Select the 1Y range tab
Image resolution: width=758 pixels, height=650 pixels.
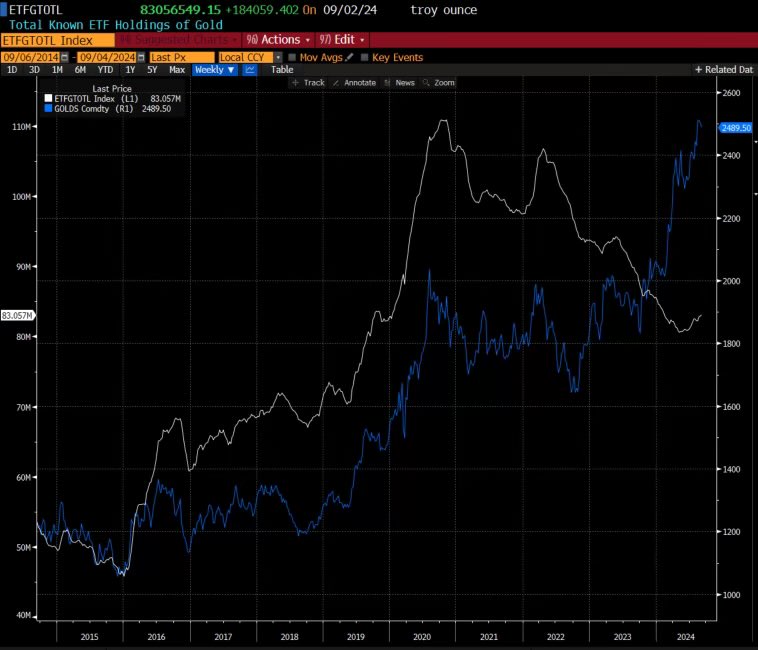[130, 70]
